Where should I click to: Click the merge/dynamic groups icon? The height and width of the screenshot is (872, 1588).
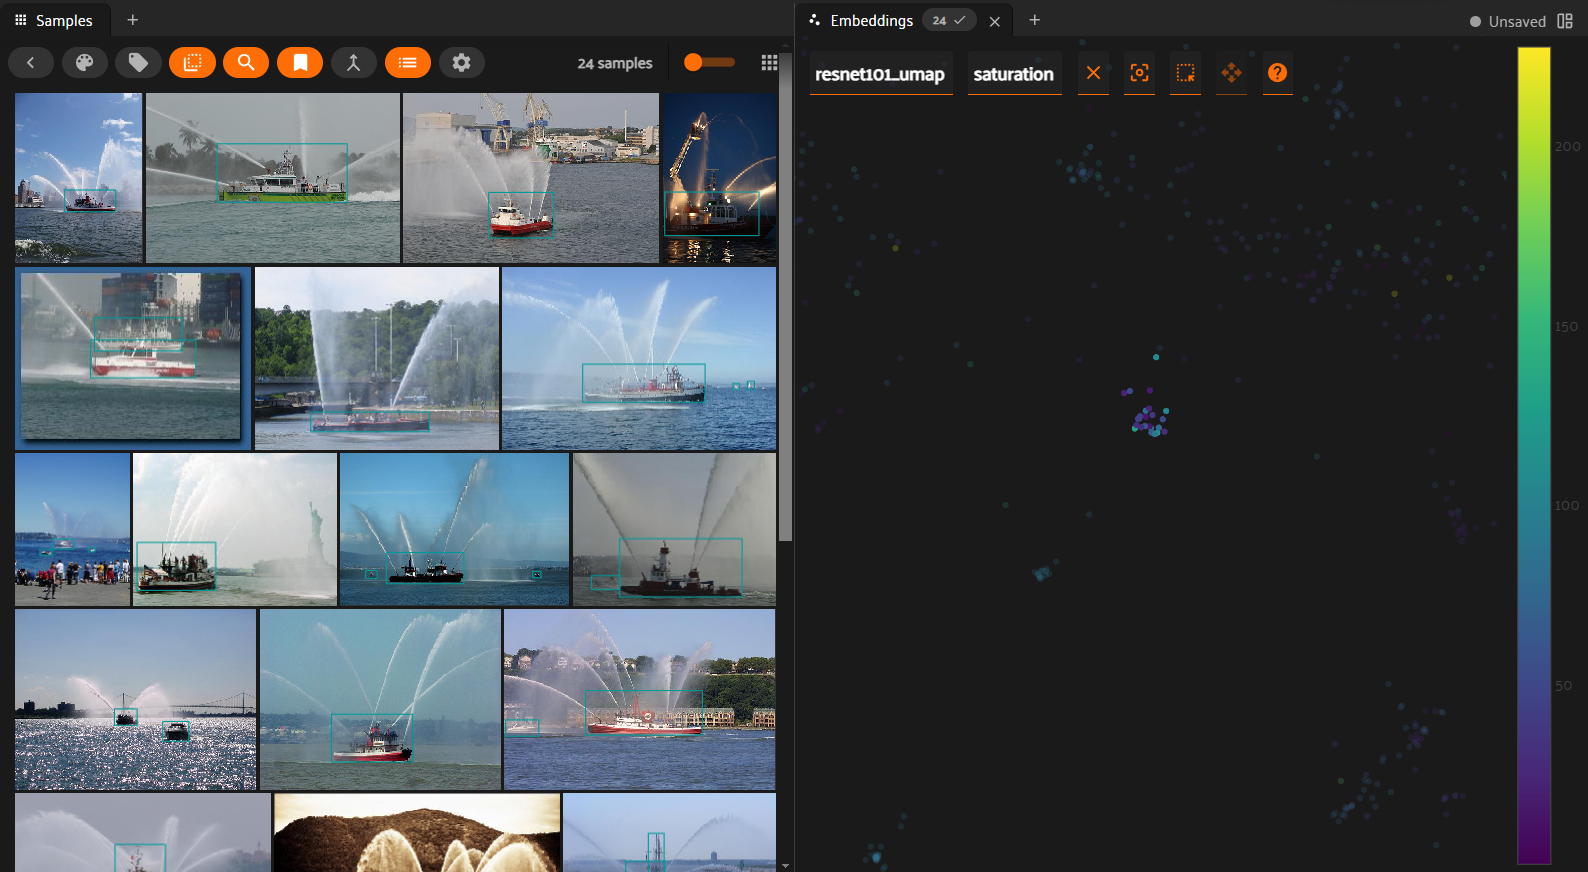click(353, 63)
